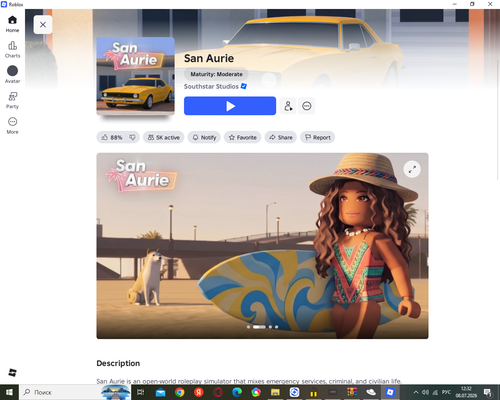Screen dimensions: 500x400
Task: Click the Description heading
Action: click(118, 363)
